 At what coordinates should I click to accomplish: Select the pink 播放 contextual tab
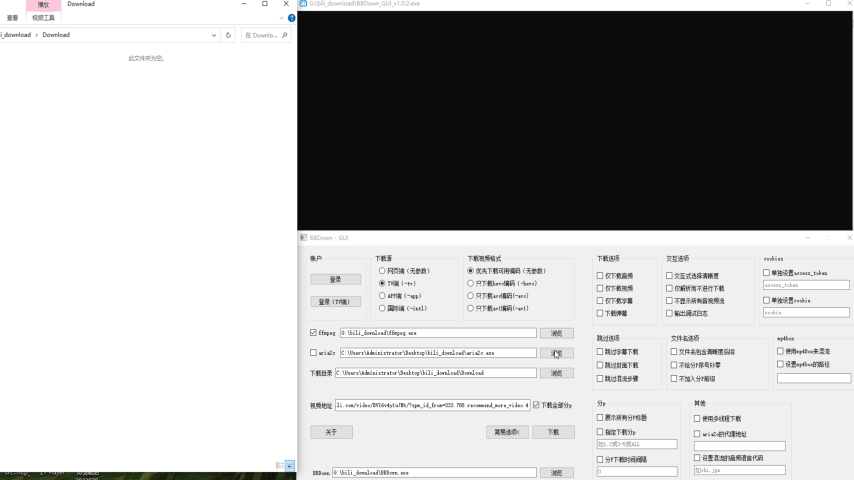(44, 5)
